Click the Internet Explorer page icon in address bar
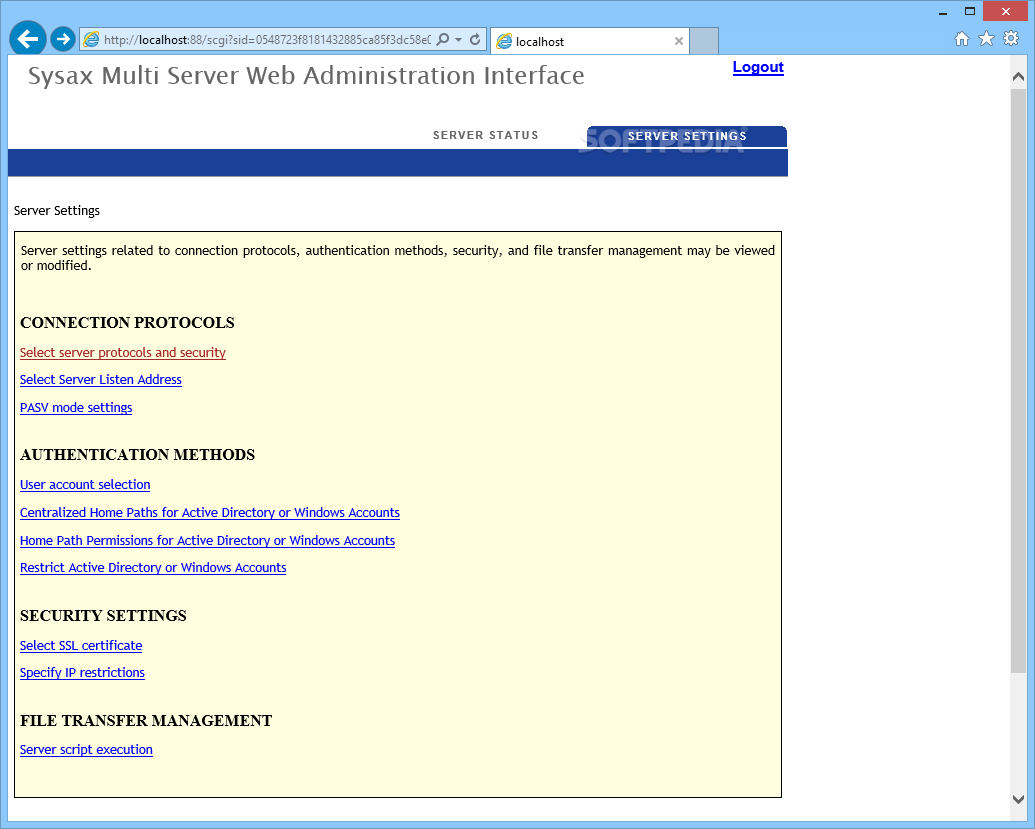 coord(91,40)
